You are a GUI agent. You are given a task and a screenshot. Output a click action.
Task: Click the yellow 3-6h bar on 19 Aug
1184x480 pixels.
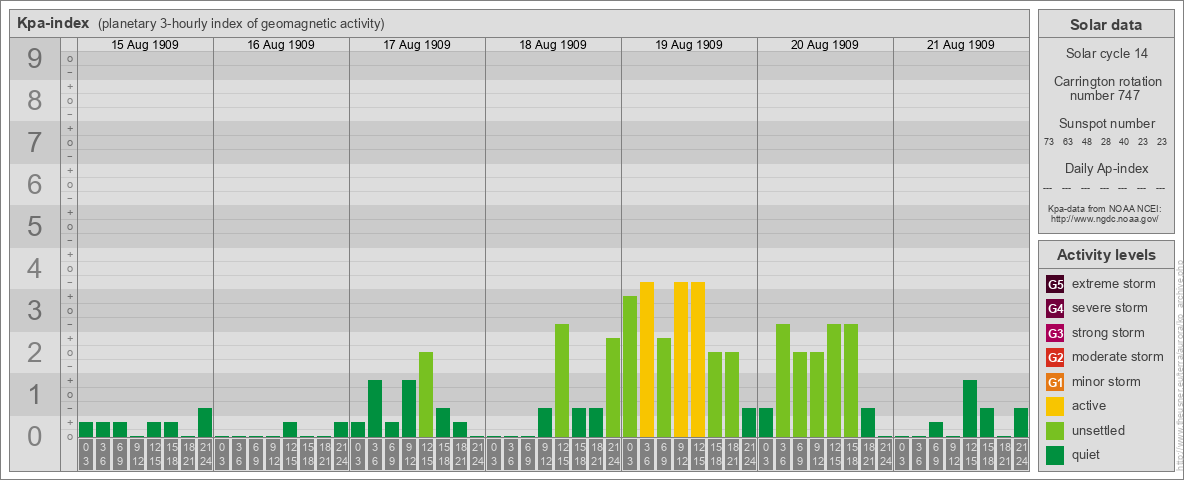(646, 359)
